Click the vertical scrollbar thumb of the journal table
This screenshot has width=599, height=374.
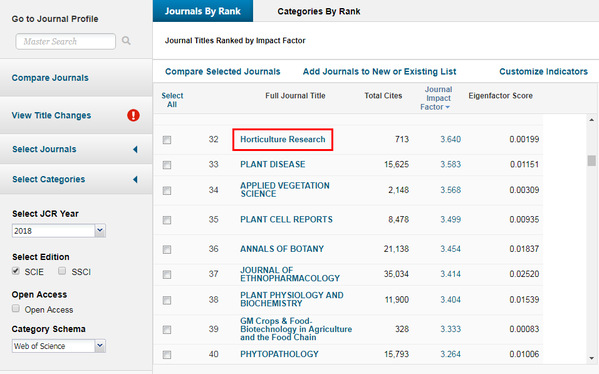[591, 160]
